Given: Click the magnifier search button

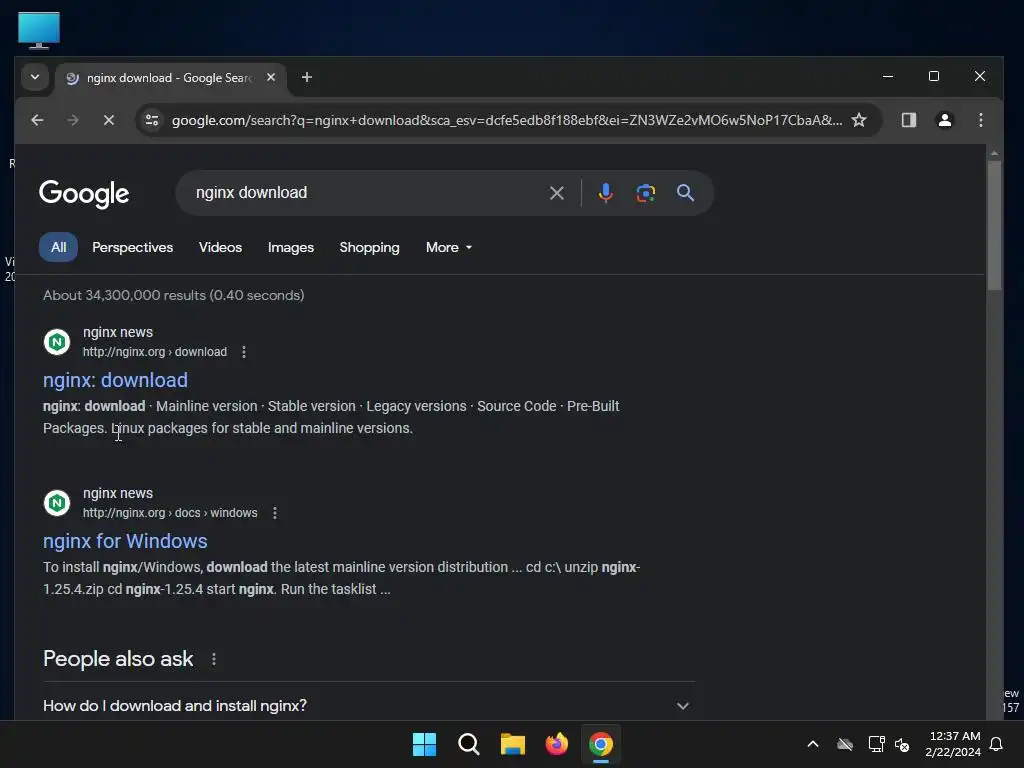Looking at the screenshot, I should point(685,193).
